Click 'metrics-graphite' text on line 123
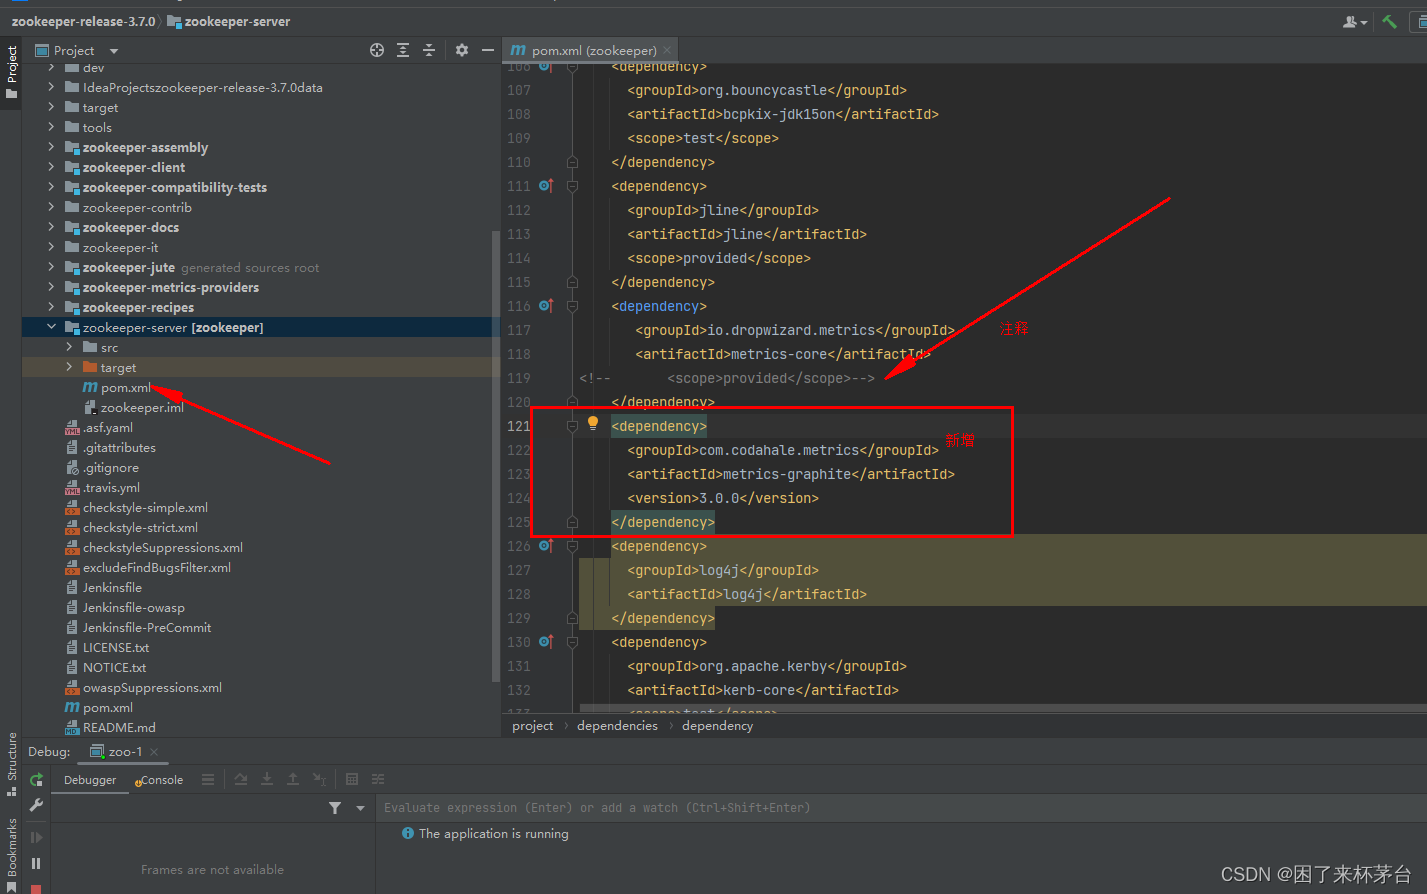1427x894 pixels. [787, 474]
